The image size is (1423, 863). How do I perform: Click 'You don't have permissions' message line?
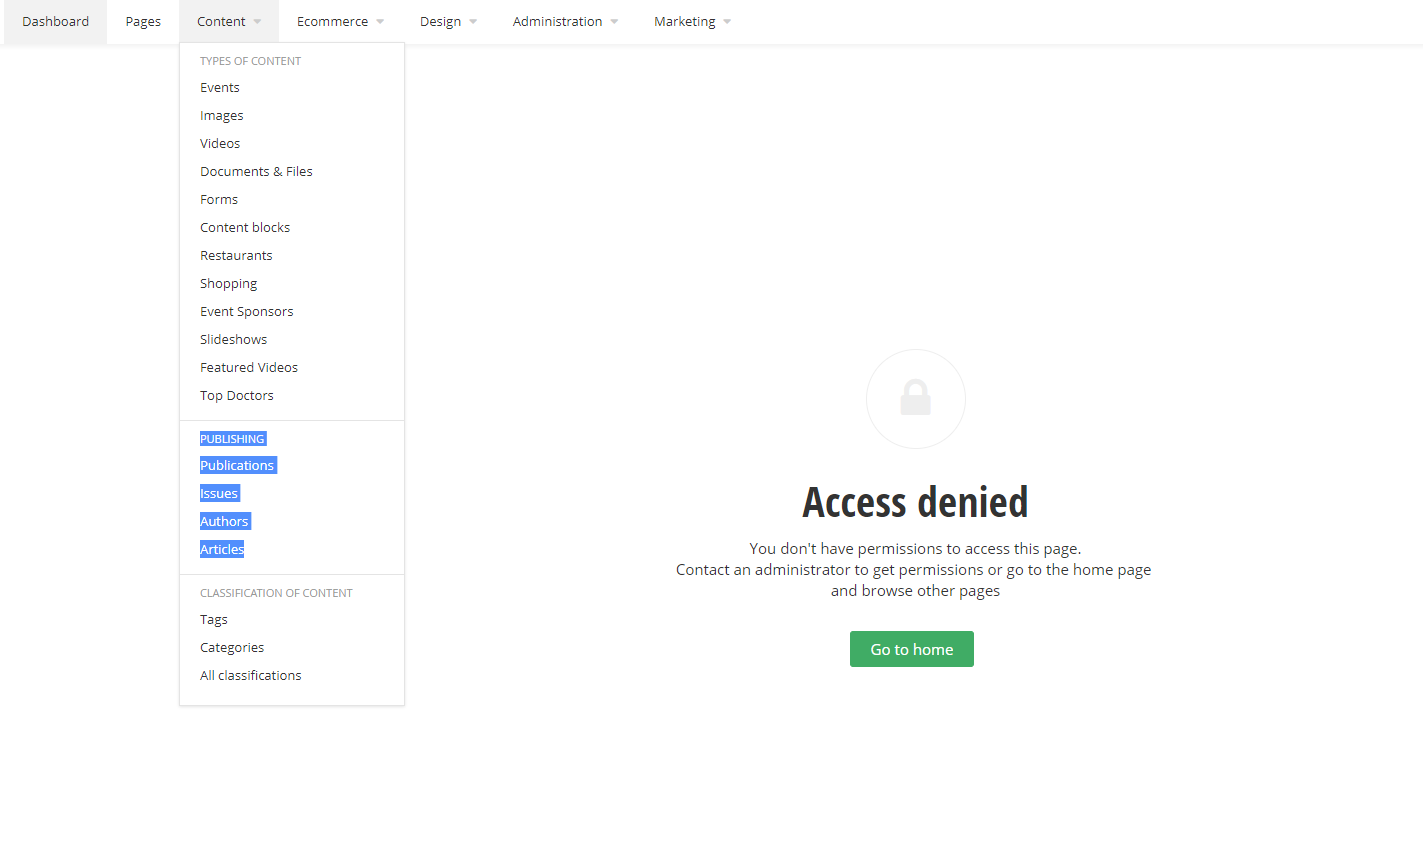click(x=915, y=549)
